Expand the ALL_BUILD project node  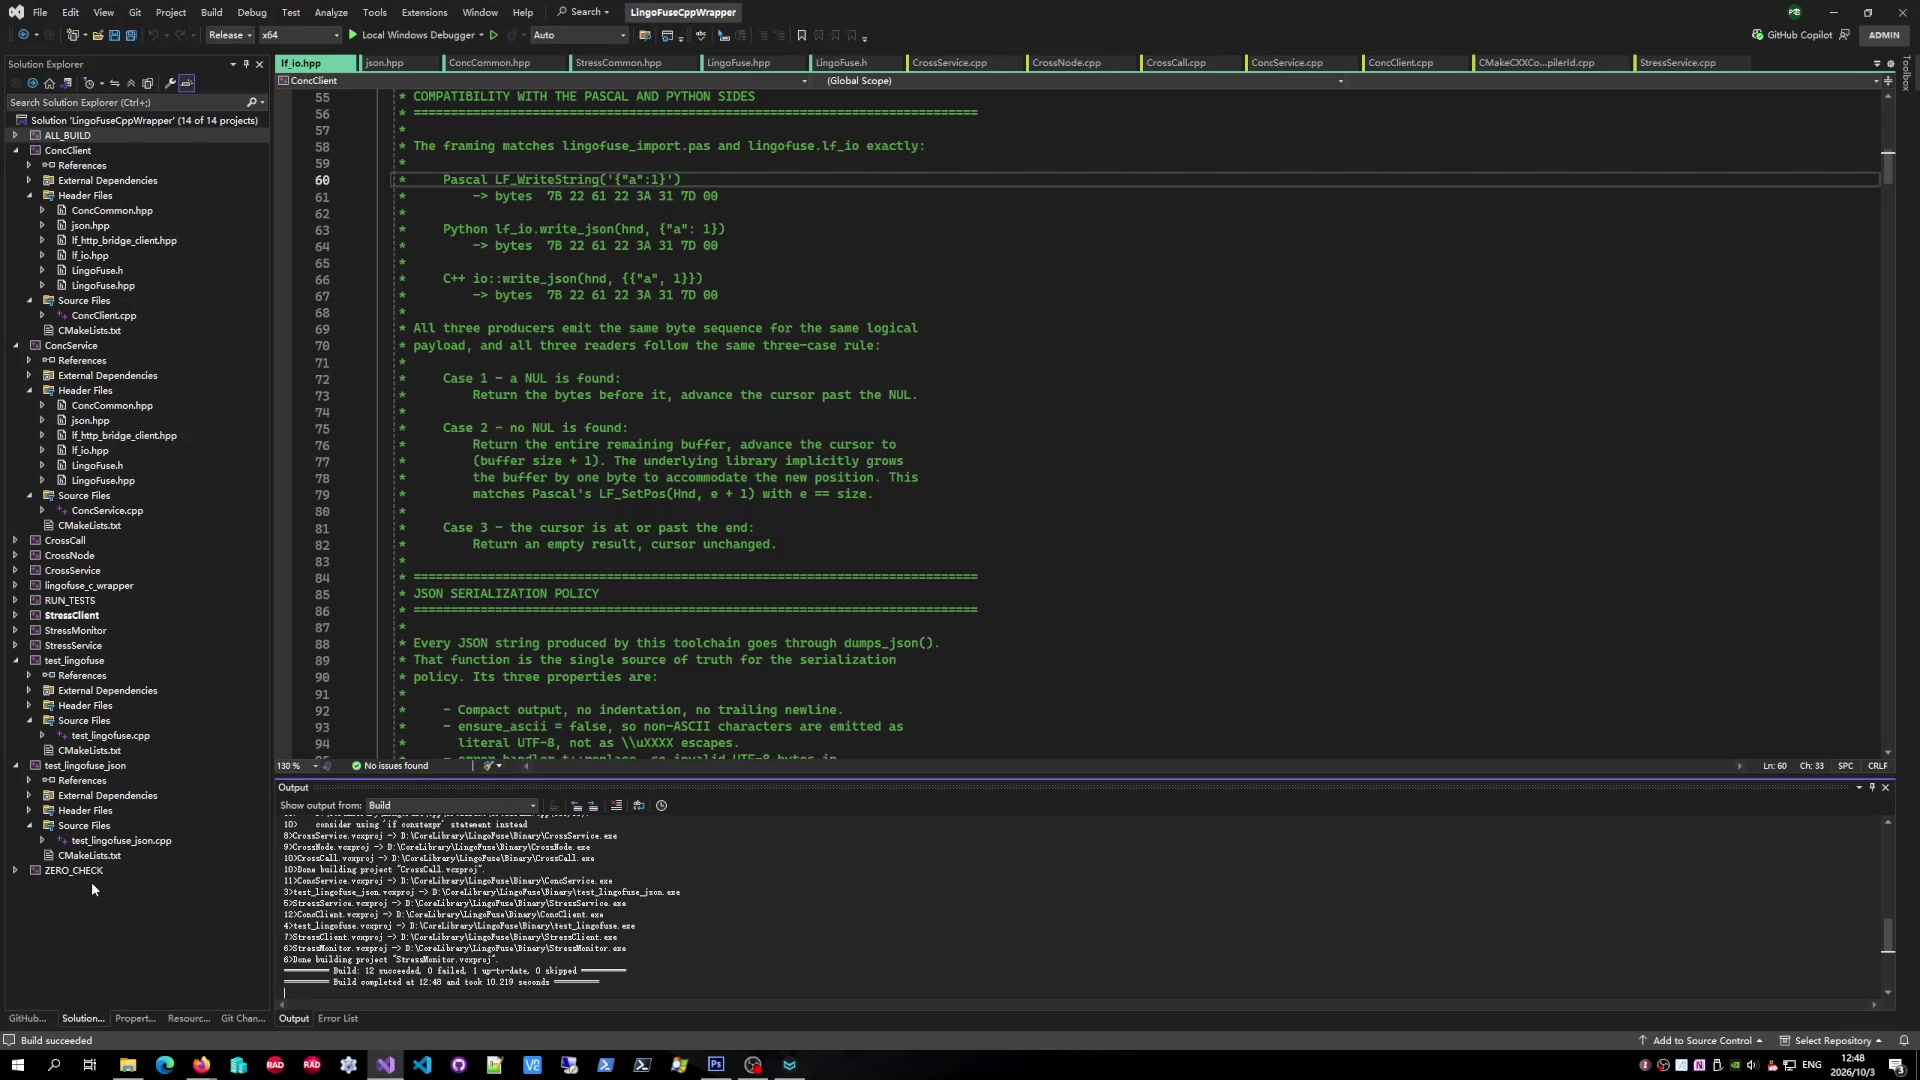15,135
